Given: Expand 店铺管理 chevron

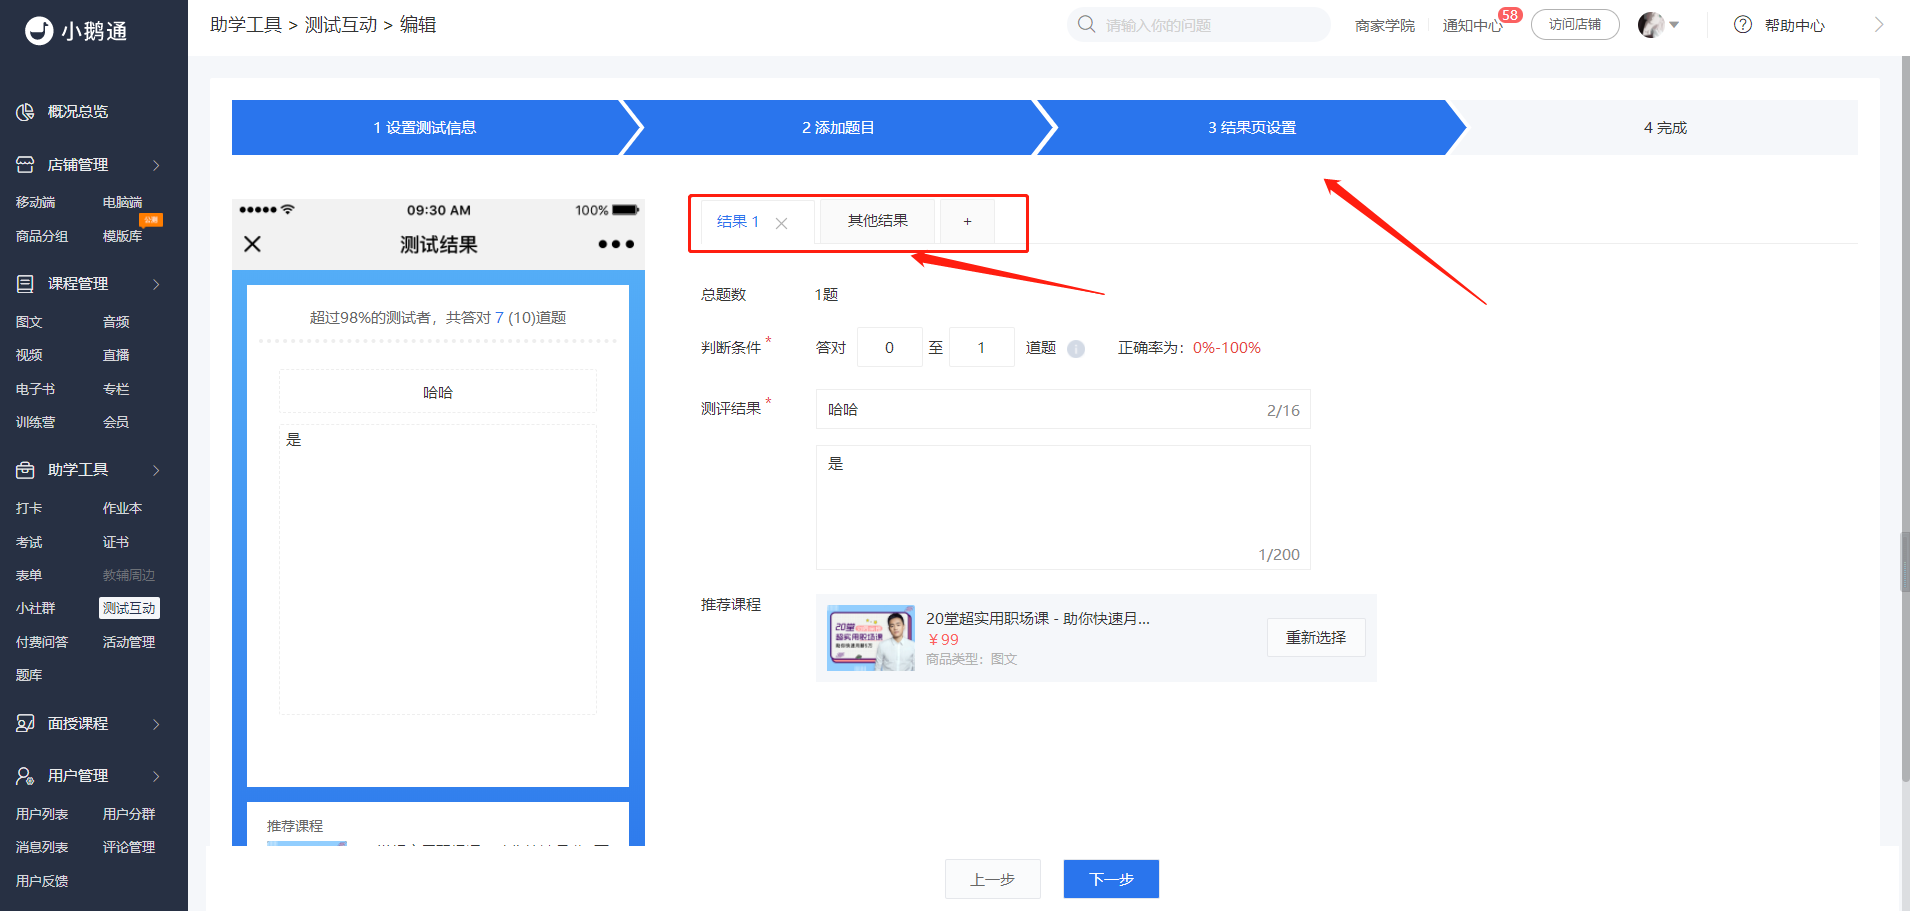Looking at the screenshot, I should pos(156,165).
